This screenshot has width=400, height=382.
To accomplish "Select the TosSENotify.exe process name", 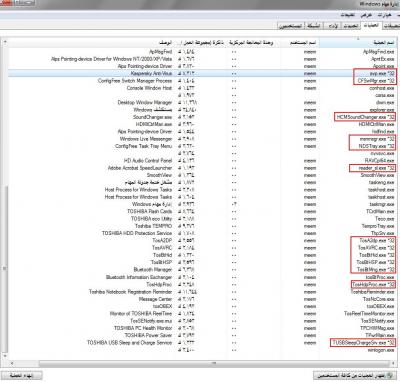I will (378, 321).
